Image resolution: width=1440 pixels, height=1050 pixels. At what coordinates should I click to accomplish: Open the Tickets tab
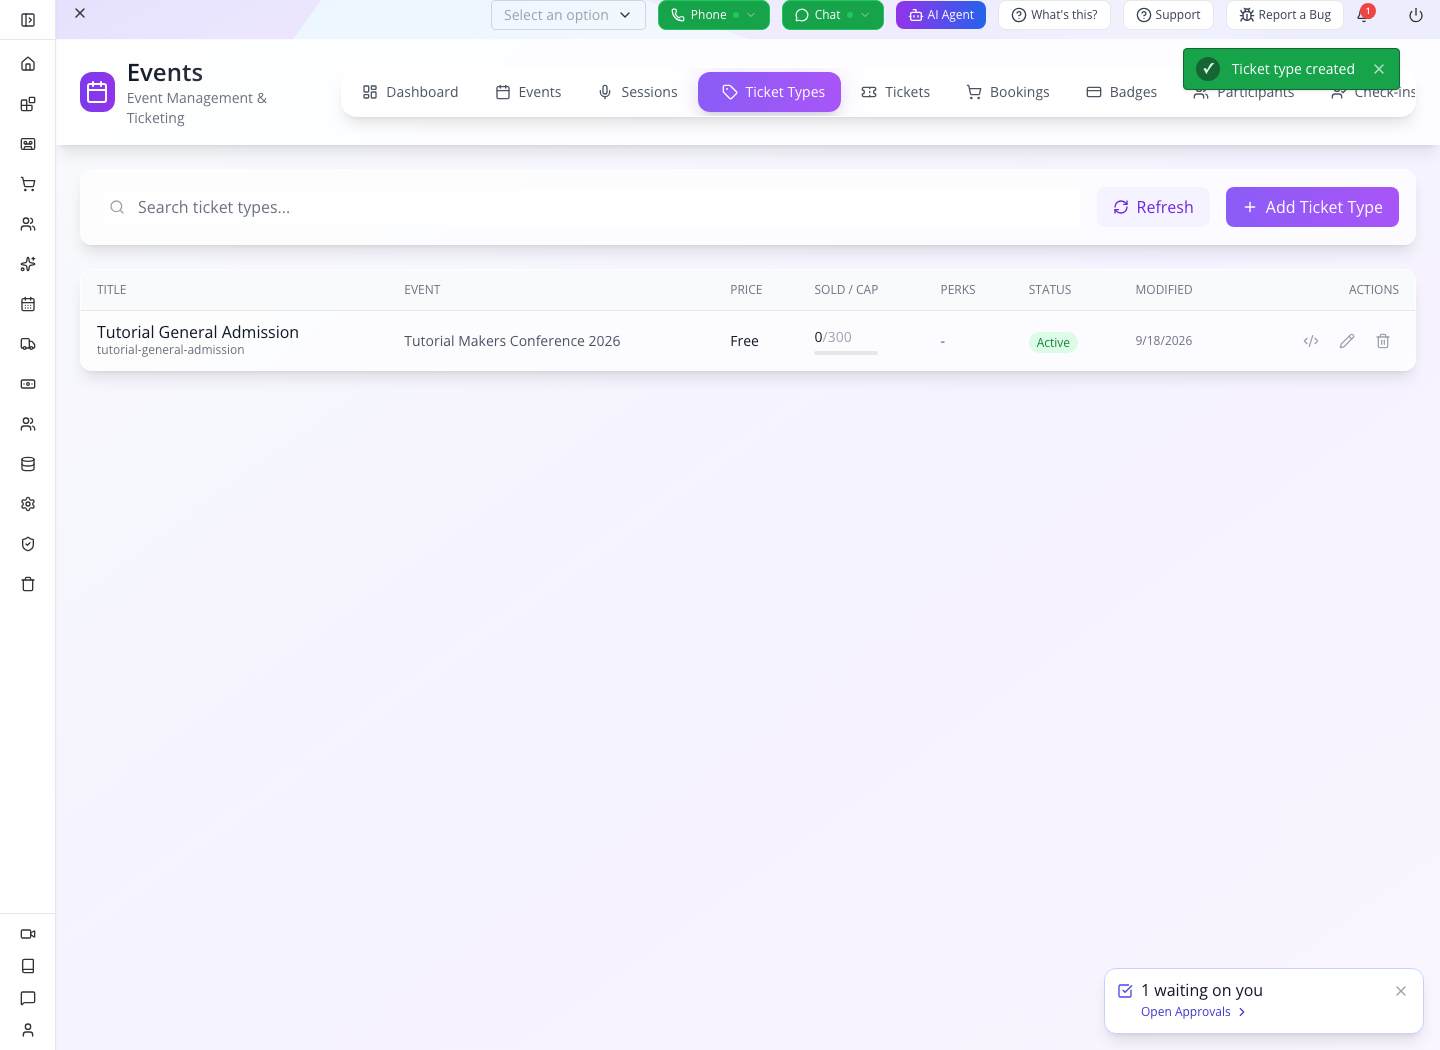[896, 92]
